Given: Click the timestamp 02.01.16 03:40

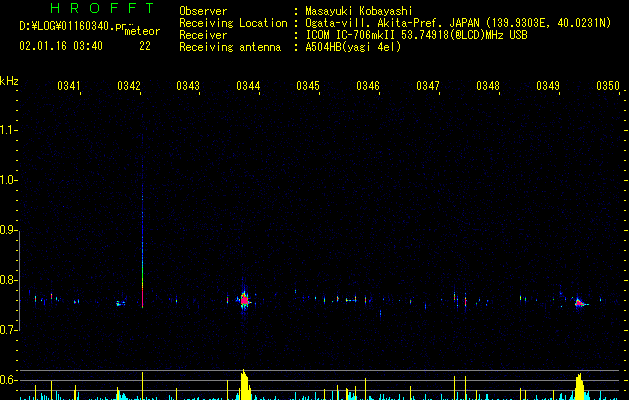Looking at the screenshot, I should point(61,46).
